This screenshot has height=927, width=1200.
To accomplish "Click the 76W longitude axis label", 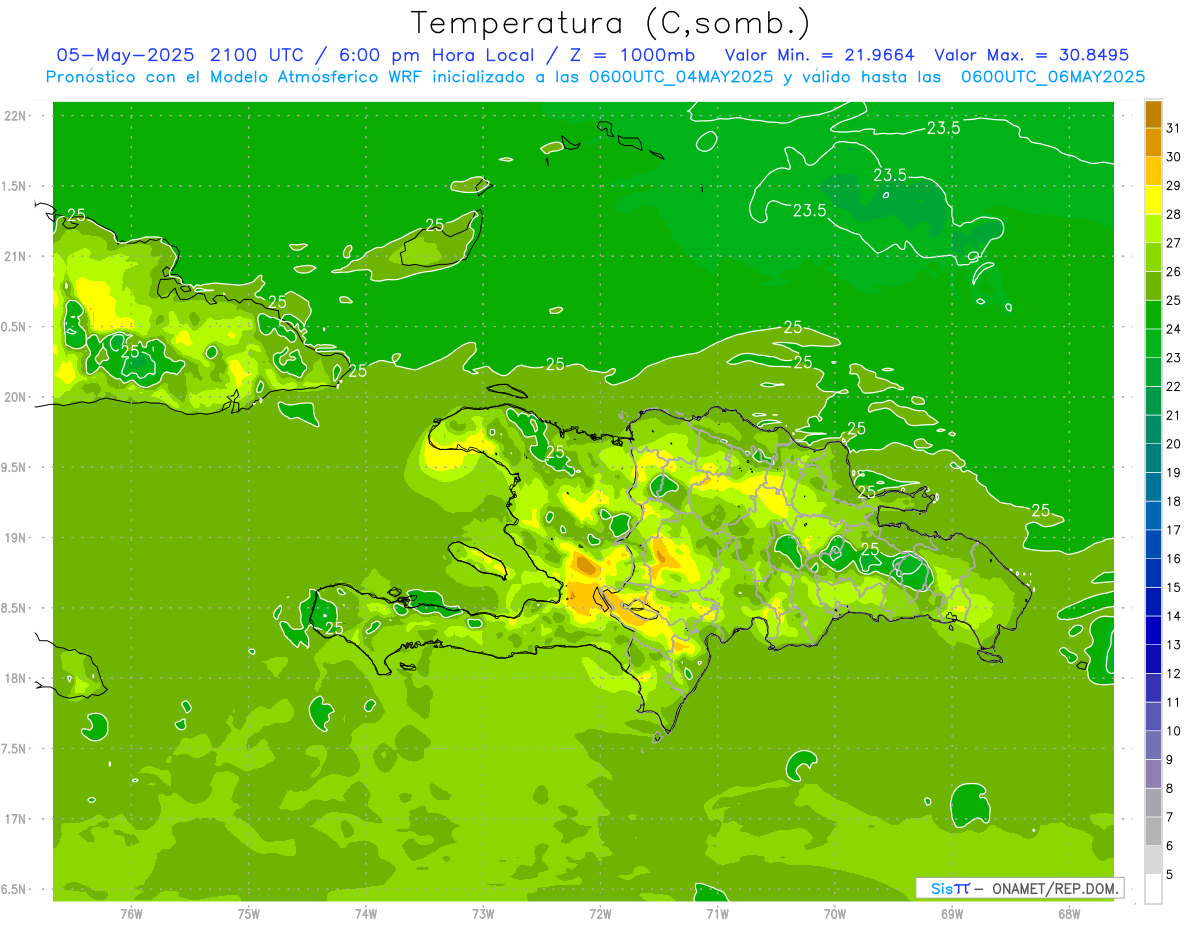I will pyautogui.click(x=131, y=914).
